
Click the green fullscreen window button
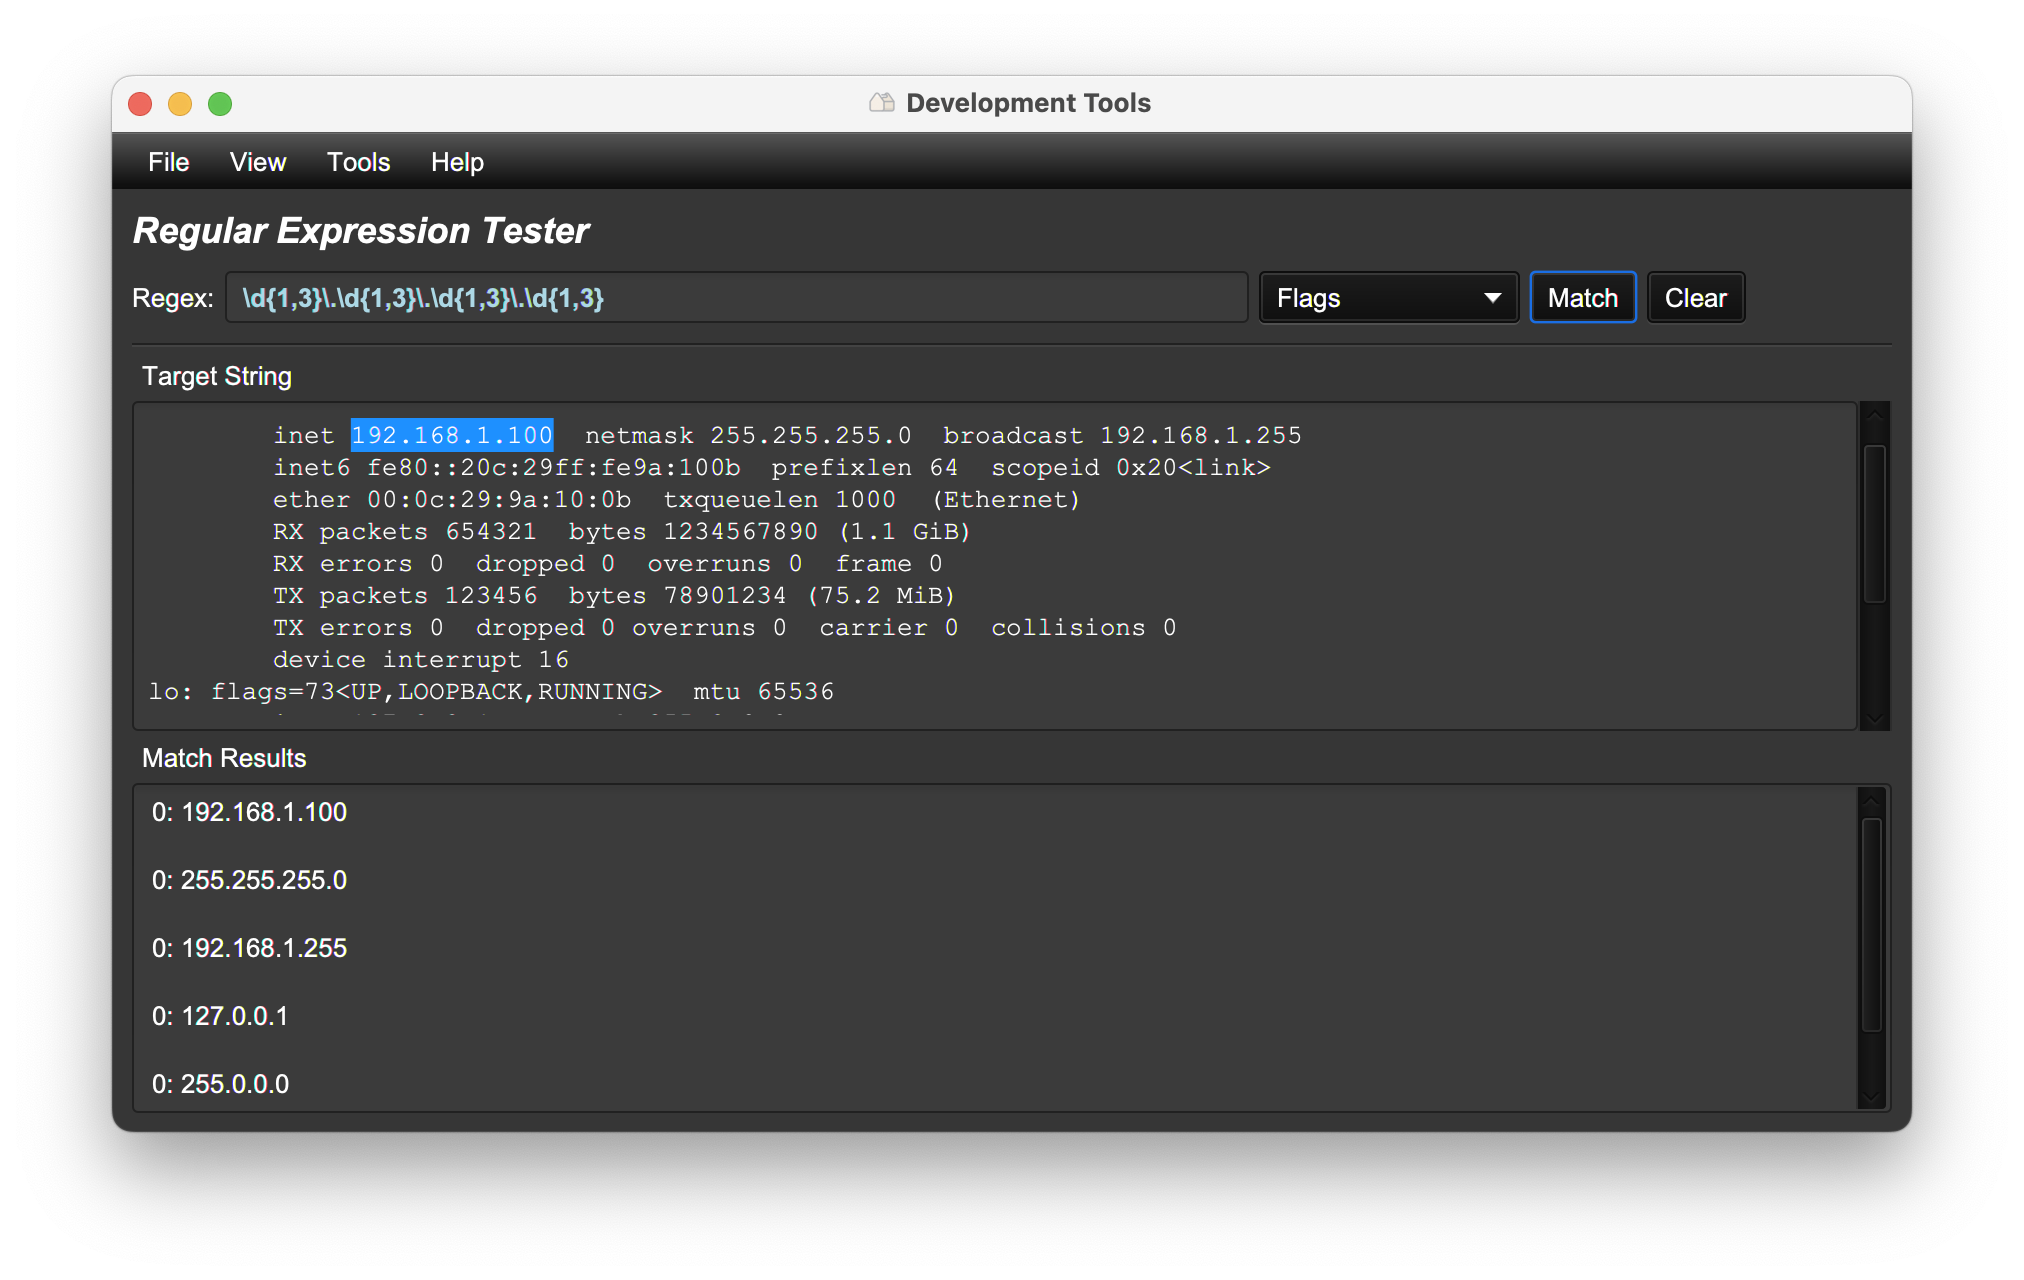click(220, 104)
